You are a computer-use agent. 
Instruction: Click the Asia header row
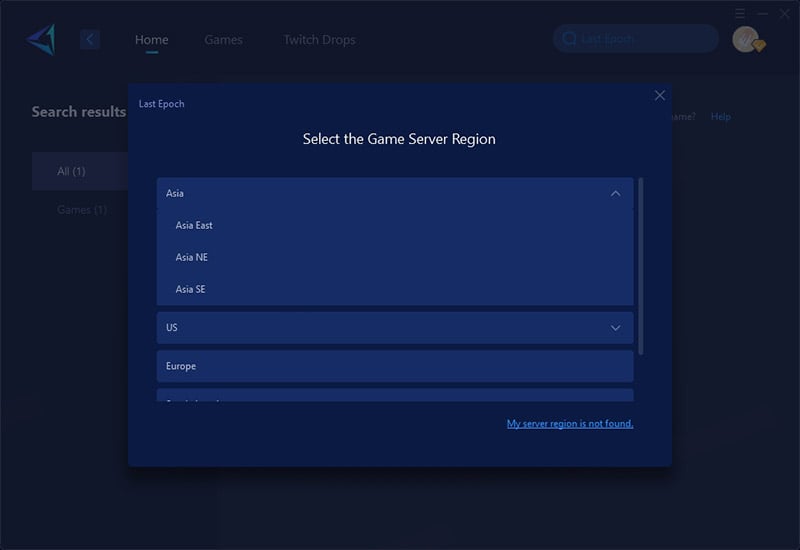[x=395, y=193]
